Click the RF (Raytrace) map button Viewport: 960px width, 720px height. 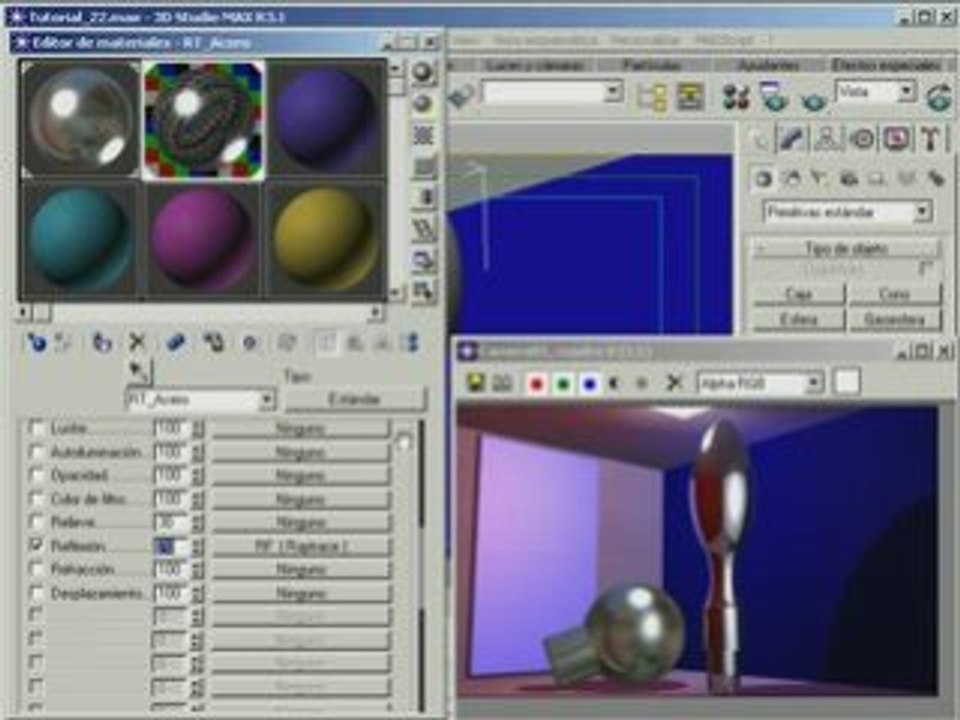click(x=300, y=546)
